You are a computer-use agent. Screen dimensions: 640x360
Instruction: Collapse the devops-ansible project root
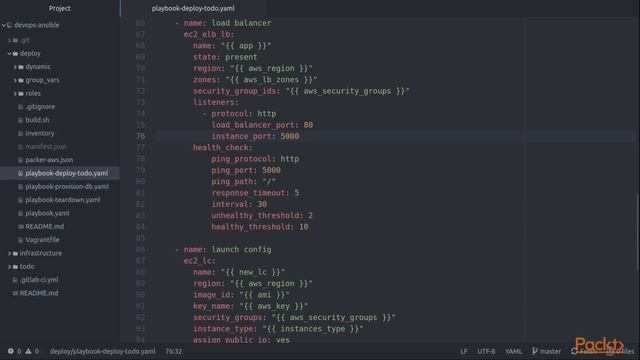tap(4, 25)
